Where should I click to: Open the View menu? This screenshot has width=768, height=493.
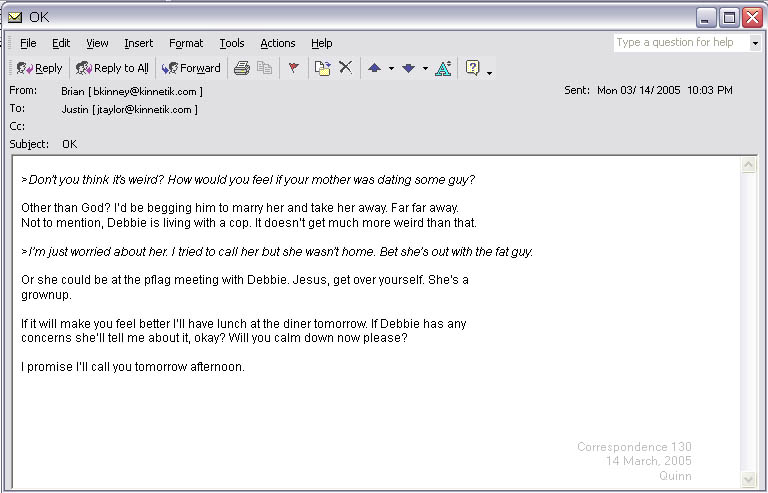[x=97, y=43]
